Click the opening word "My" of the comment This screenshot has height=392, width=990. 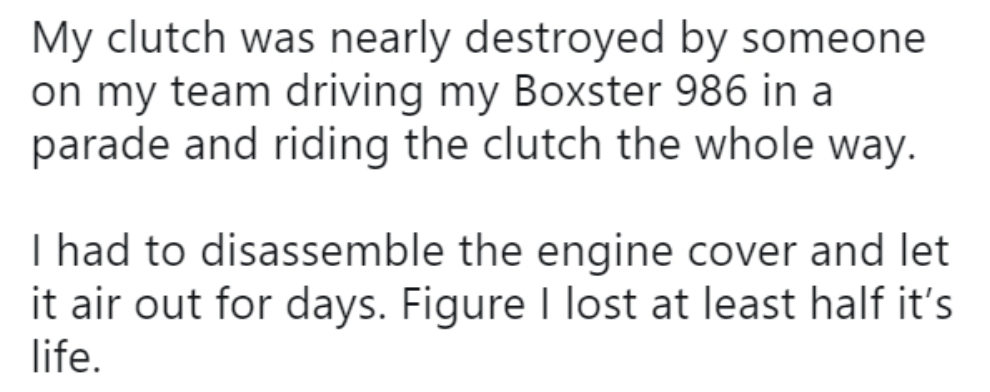[x=62, y=39]
